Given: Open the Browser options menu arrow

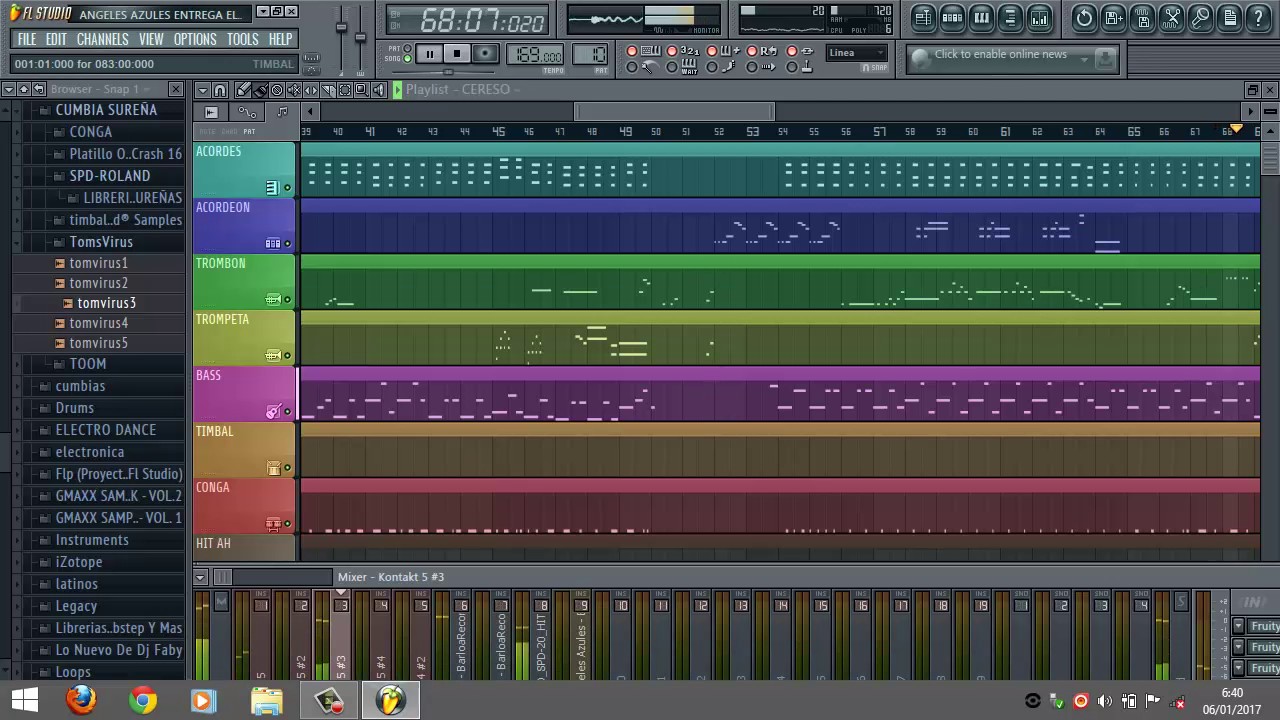Looking at the screenshot, I should tap(9, 89).
